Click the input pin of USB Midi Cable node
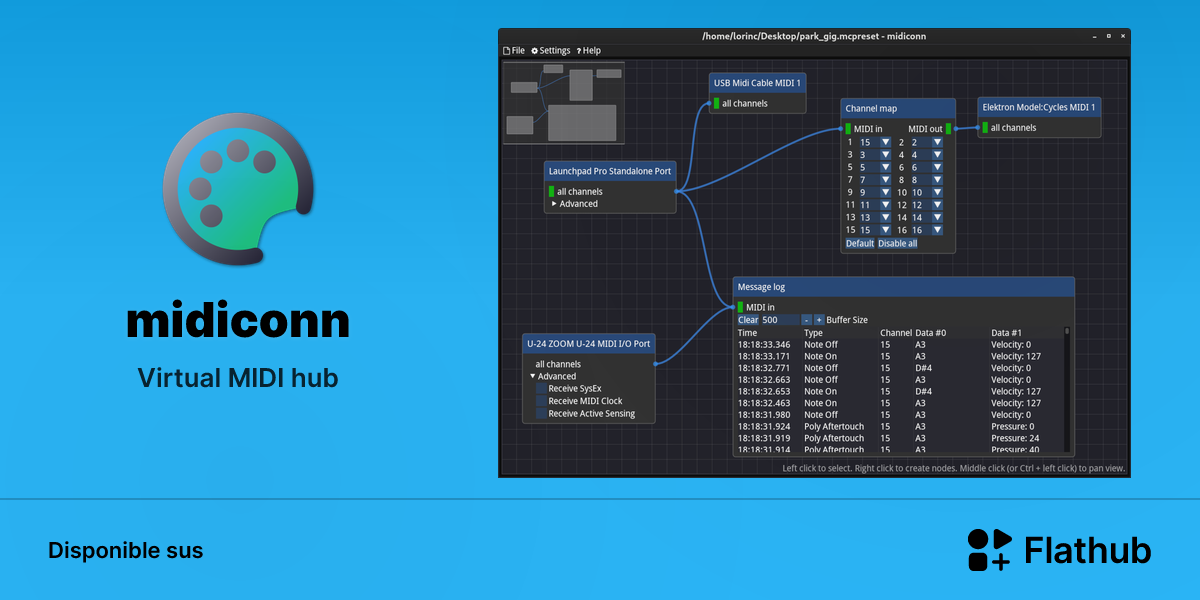The width and height of the screenshot is (1200, 600). pos(709,103)
